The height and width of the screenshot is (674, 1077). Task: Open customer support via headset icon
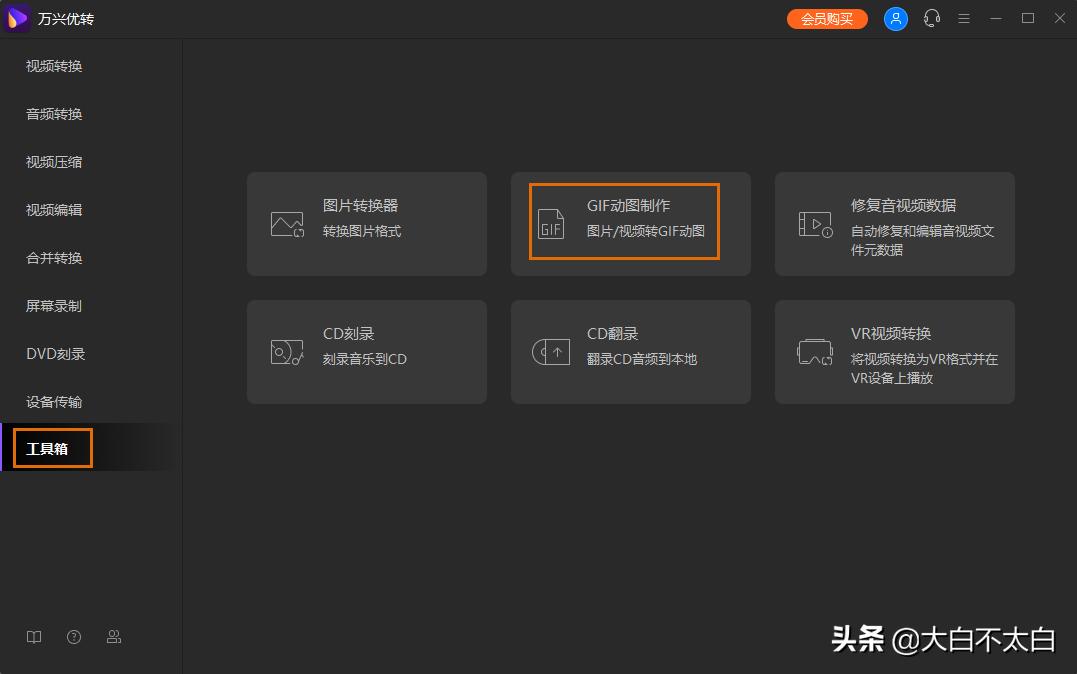[x=931, y=18]
